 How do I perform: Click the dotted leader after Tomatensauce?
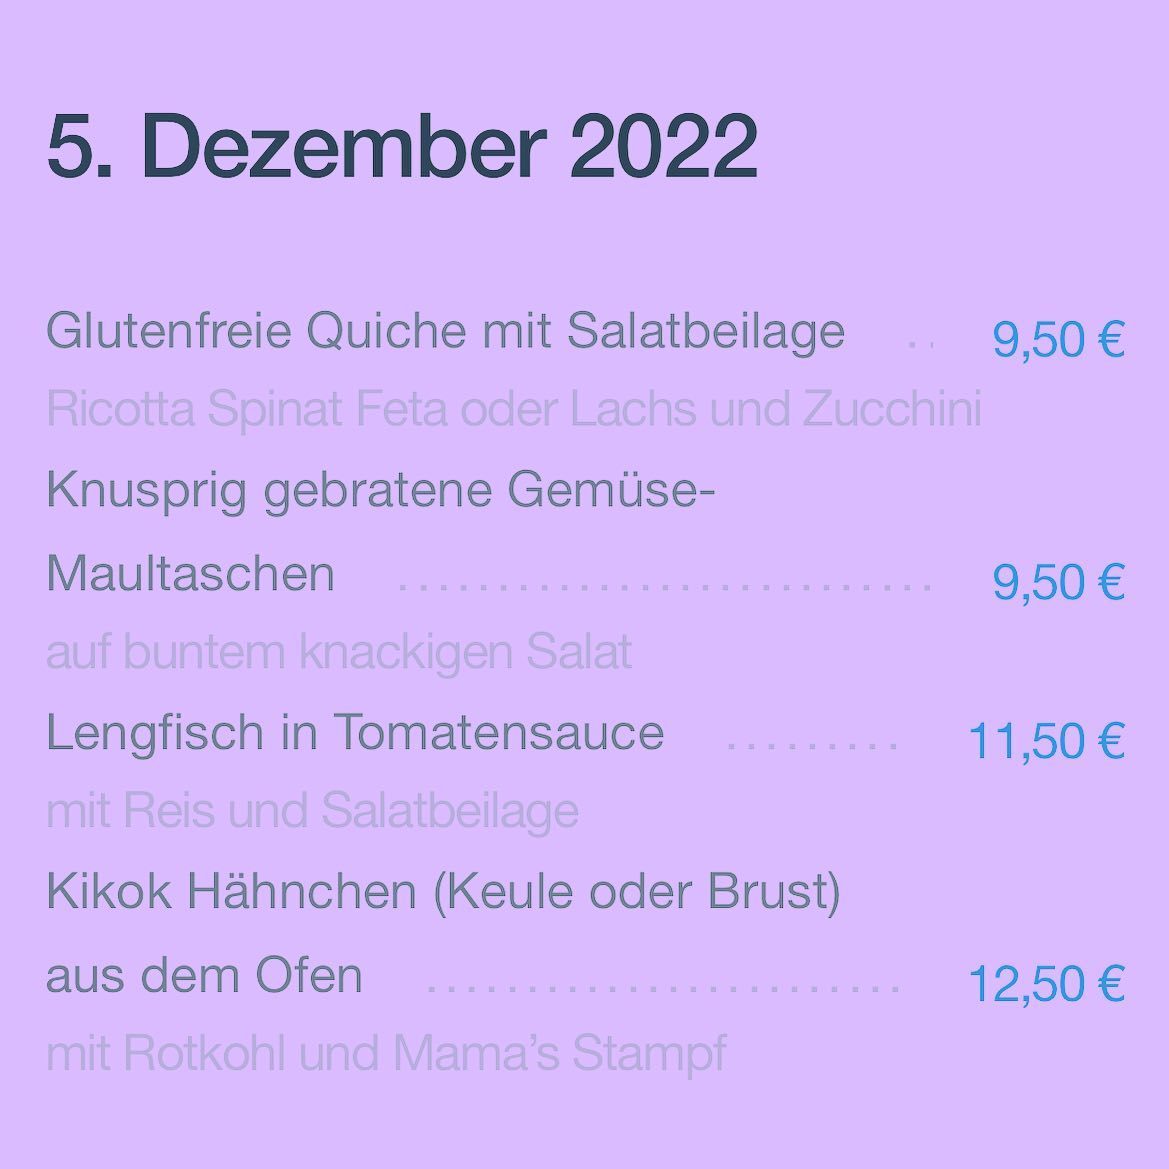click(x=812, y=744)
